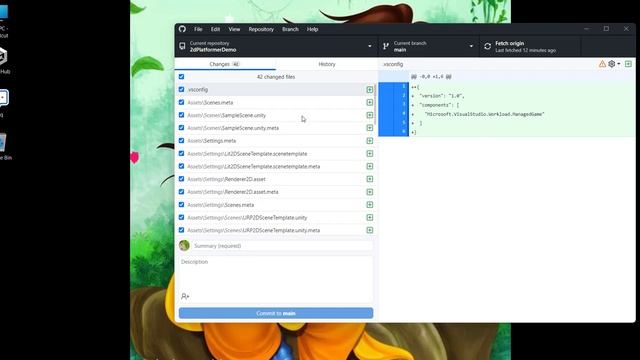The image size is (640, 360).
Task: Uncheck the URP2DSceneTemplate.unity checkbox
Action: coord(181,218)
